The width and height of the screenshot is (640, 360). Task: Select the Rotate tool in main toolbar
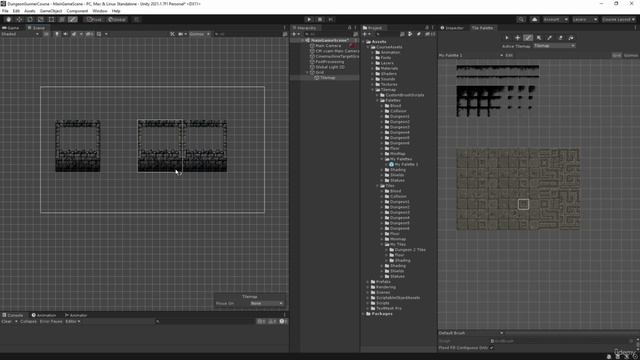(x=30, y=19)
